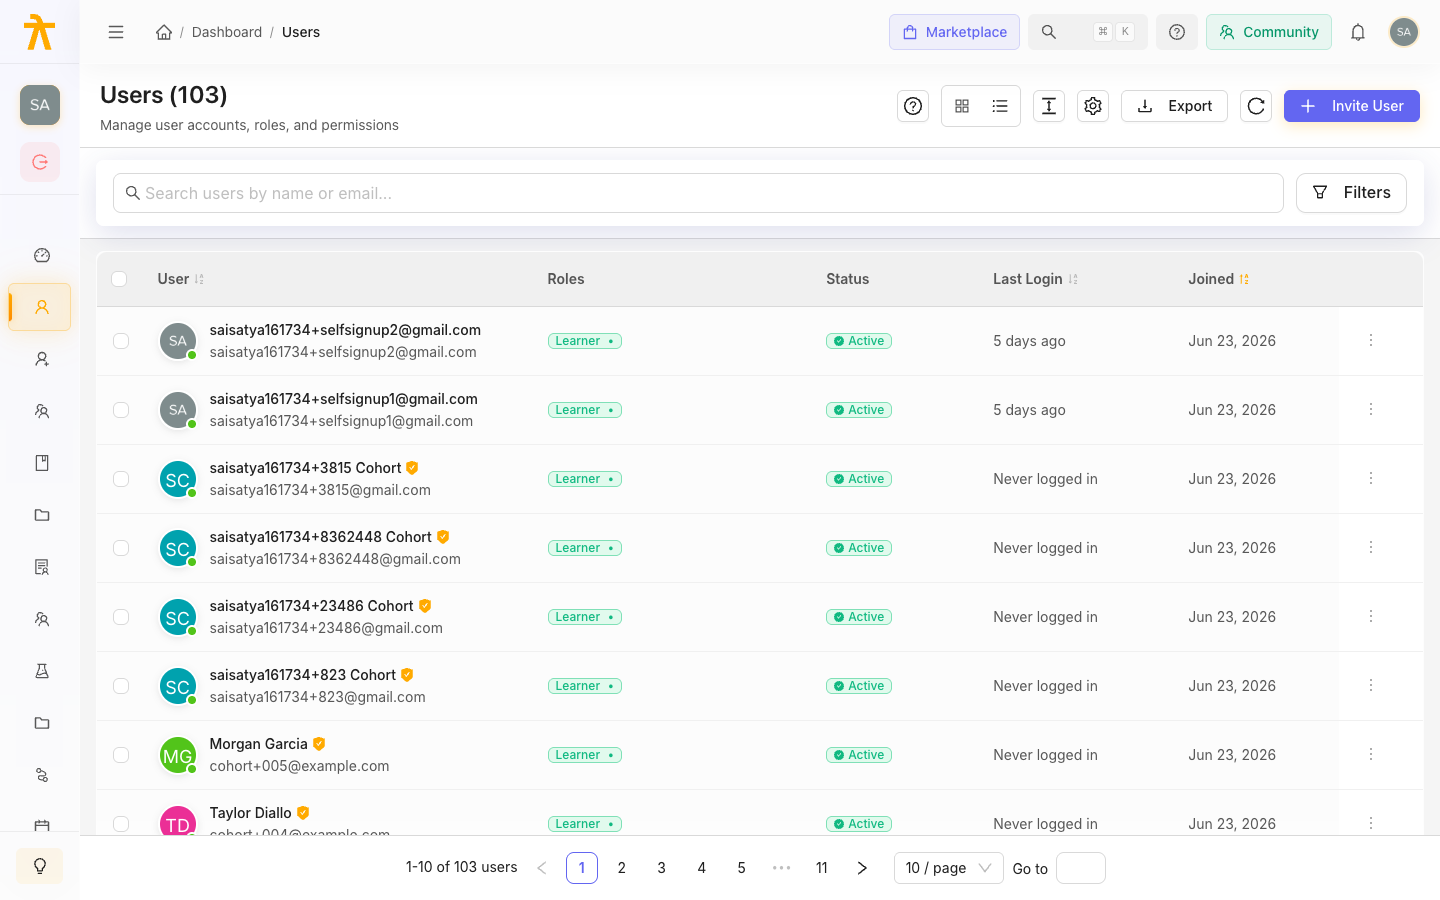
Task: Sort by User column
Action: click(x=181, y=279)
